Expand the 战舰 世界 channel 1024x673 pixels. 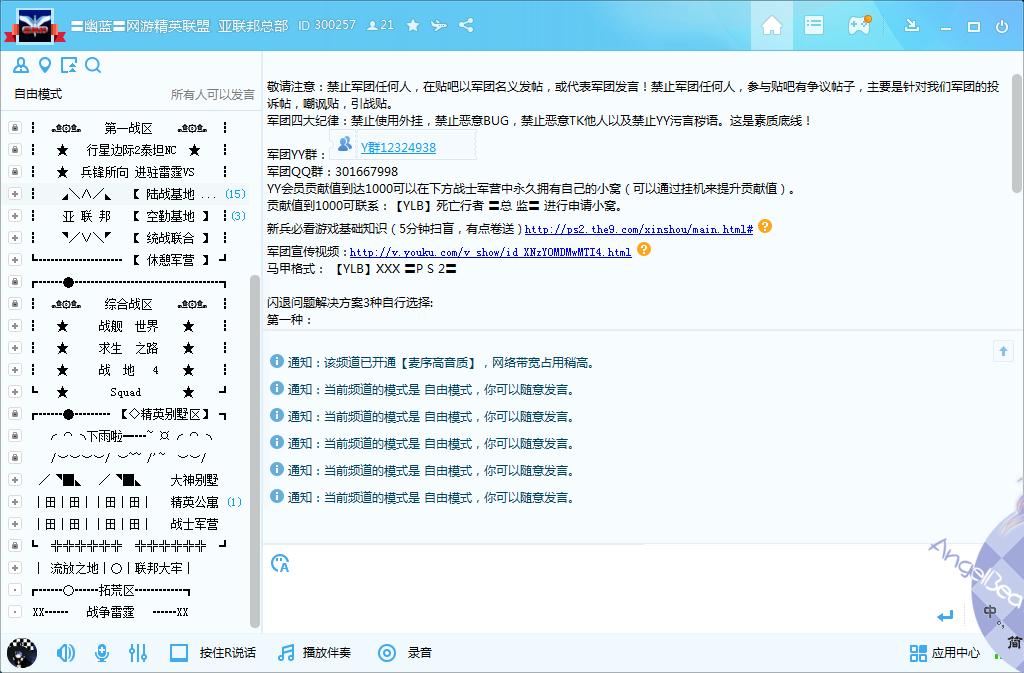14,326
